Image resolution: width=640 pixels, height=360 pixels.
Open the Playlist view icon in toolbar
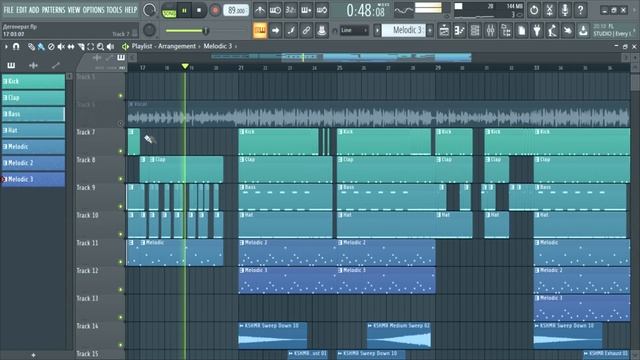pyautogui.click(x=444, y=31)
